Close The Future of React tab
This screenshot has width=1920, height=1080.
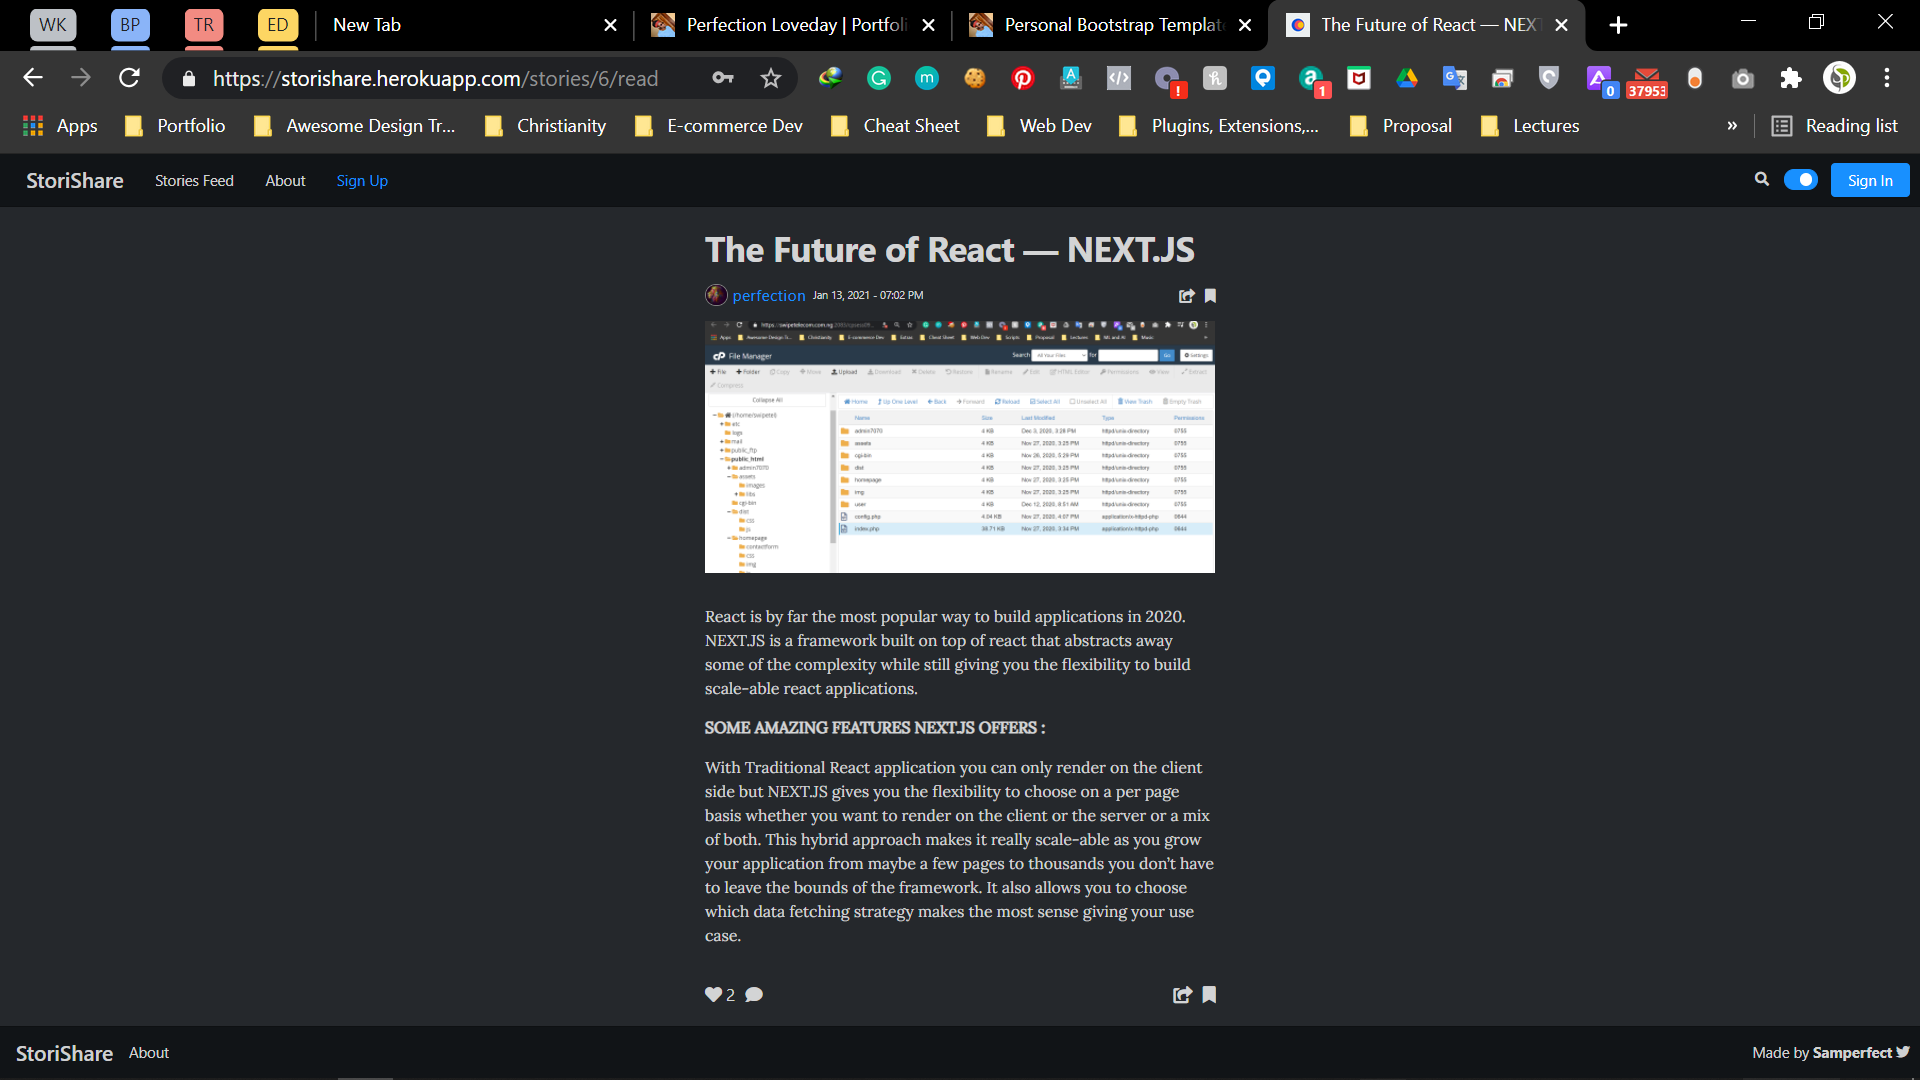point(1562,25)
